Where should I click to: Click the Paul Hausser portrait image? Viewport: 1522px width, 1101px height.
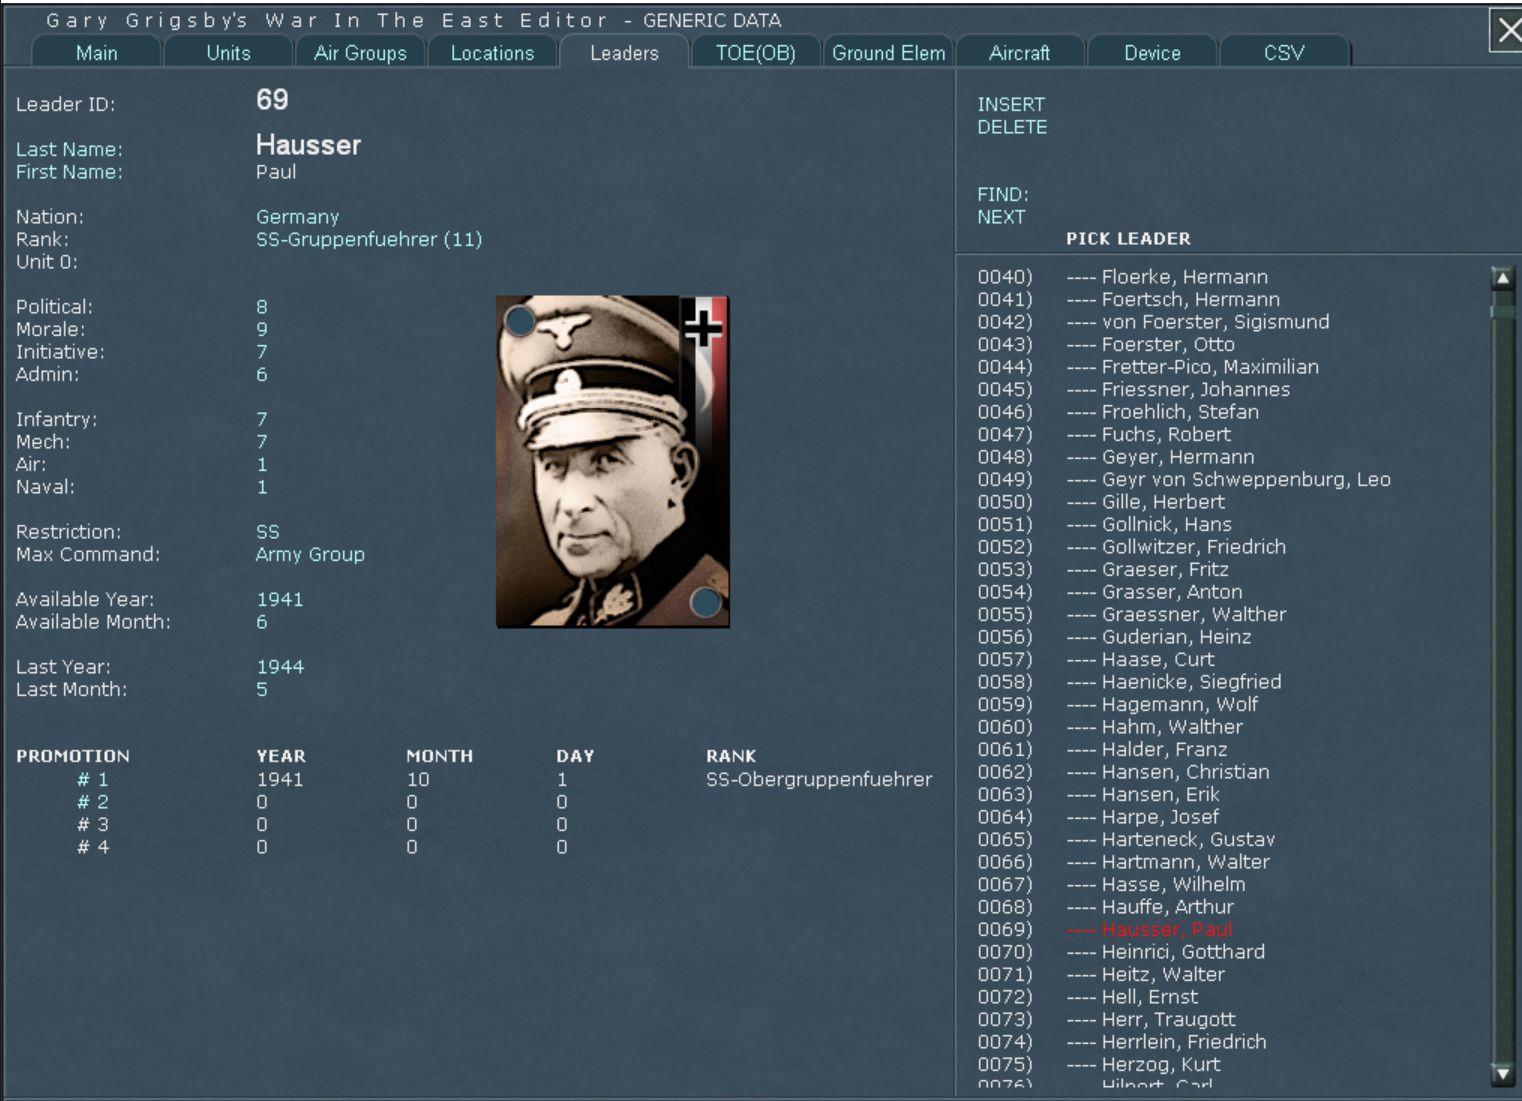613,461
